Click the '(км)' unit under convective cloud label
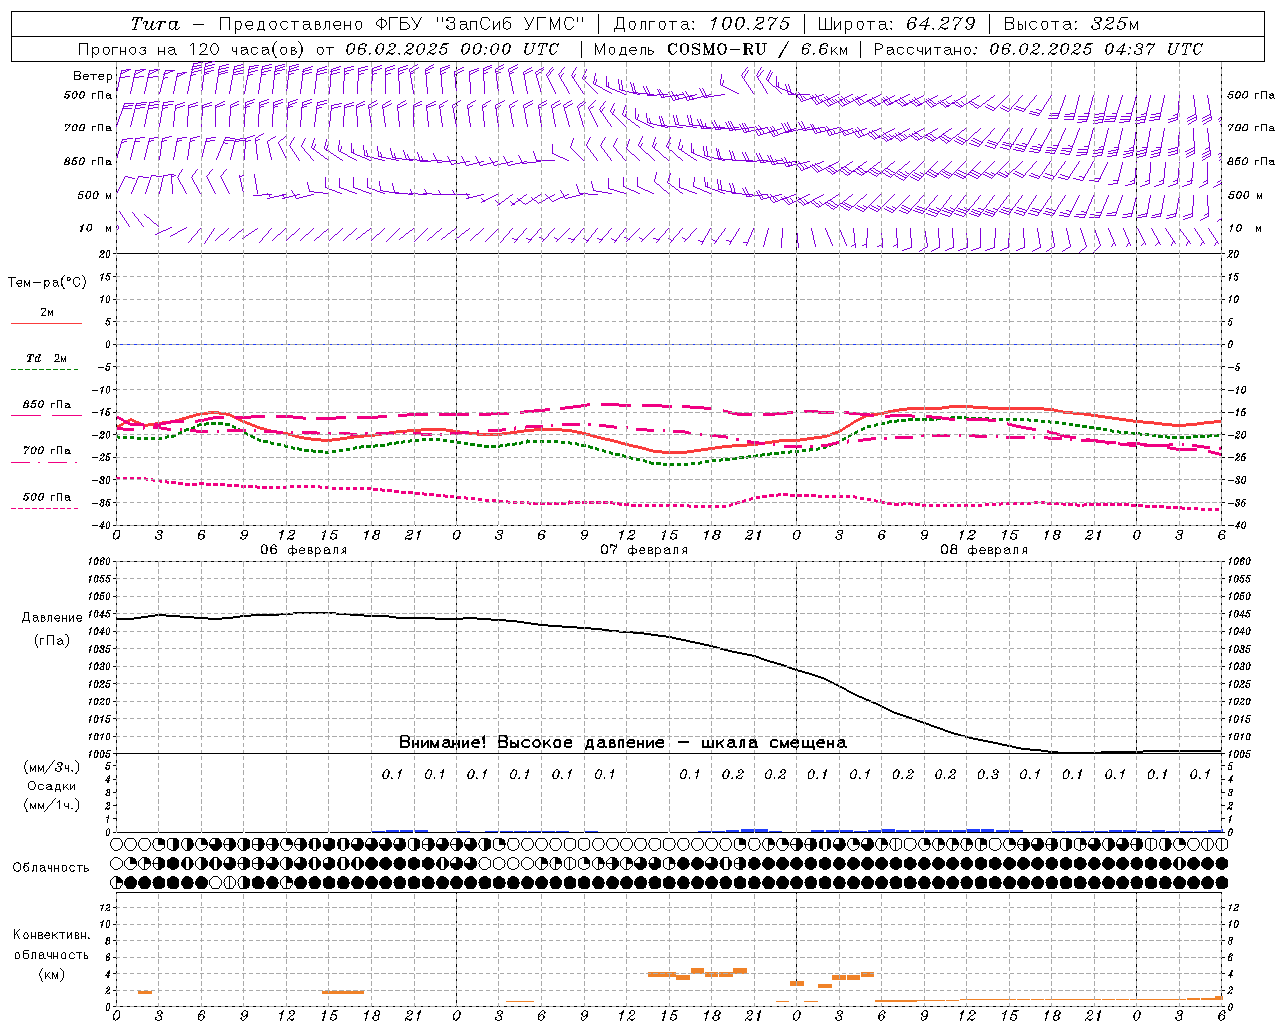Viewport: 1280px width, 1024px height. click(x=51, y=974)
